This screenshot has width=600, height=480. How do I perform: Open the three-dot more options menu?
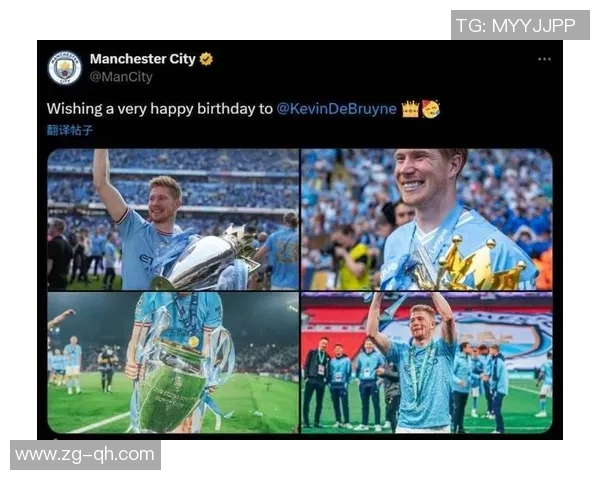click(x=544, y=59)
